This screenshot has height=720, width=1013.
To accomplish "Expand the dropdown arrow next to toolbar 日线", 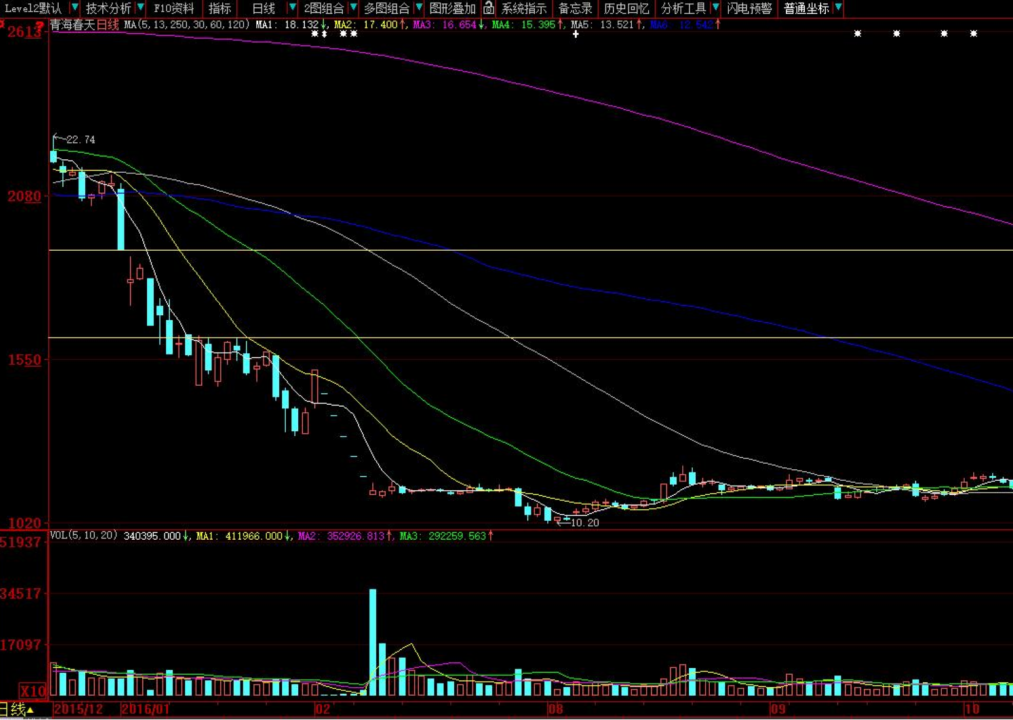I will click(x=292, y=8).
